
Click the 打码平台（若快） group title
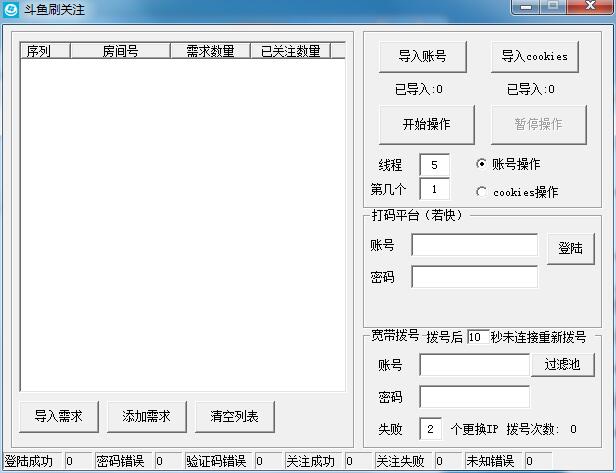pos(417,215)
